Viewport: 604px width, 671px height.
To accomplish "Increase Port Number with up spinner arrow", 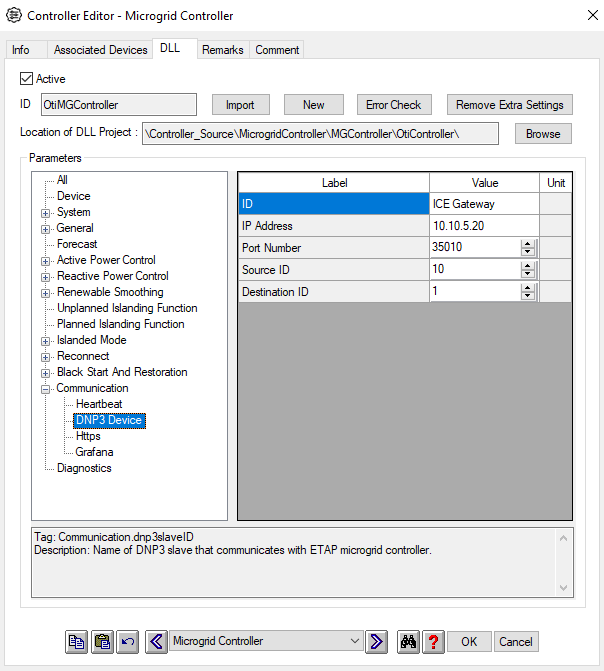I will [x=527, y=244].
